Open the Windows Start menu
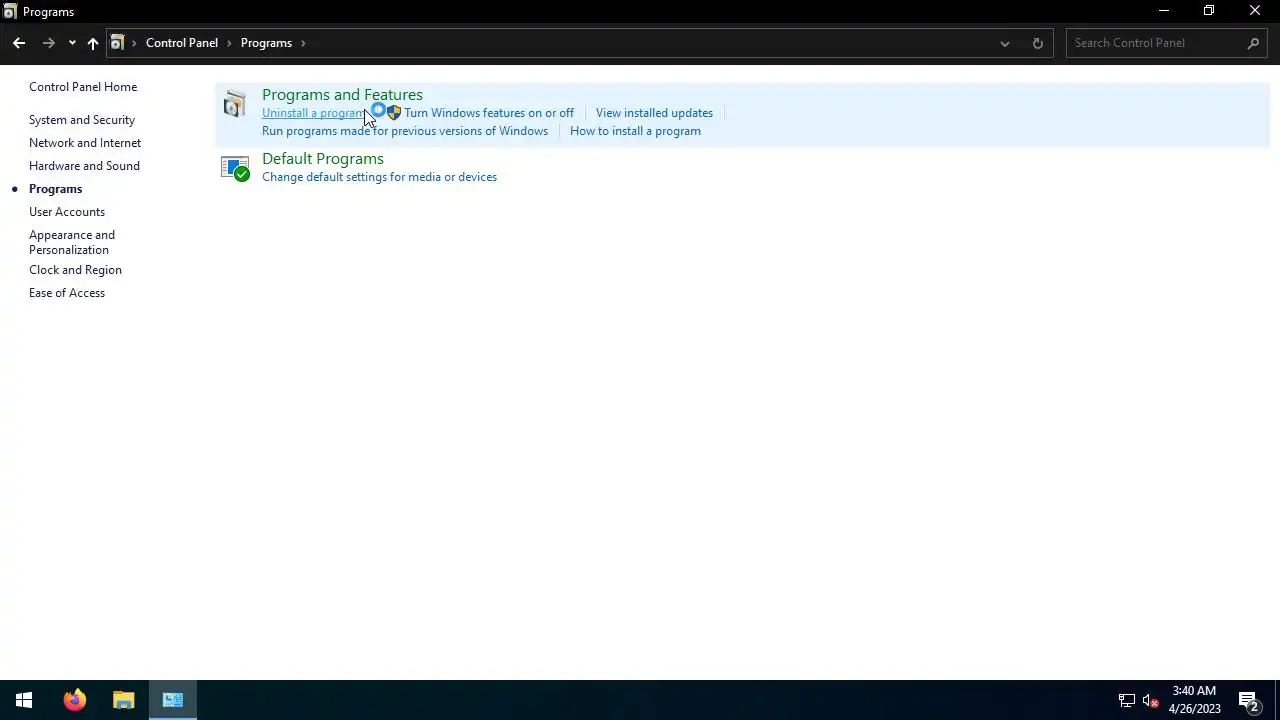This screenshot has width=1280, height=720. coord(24,700)
